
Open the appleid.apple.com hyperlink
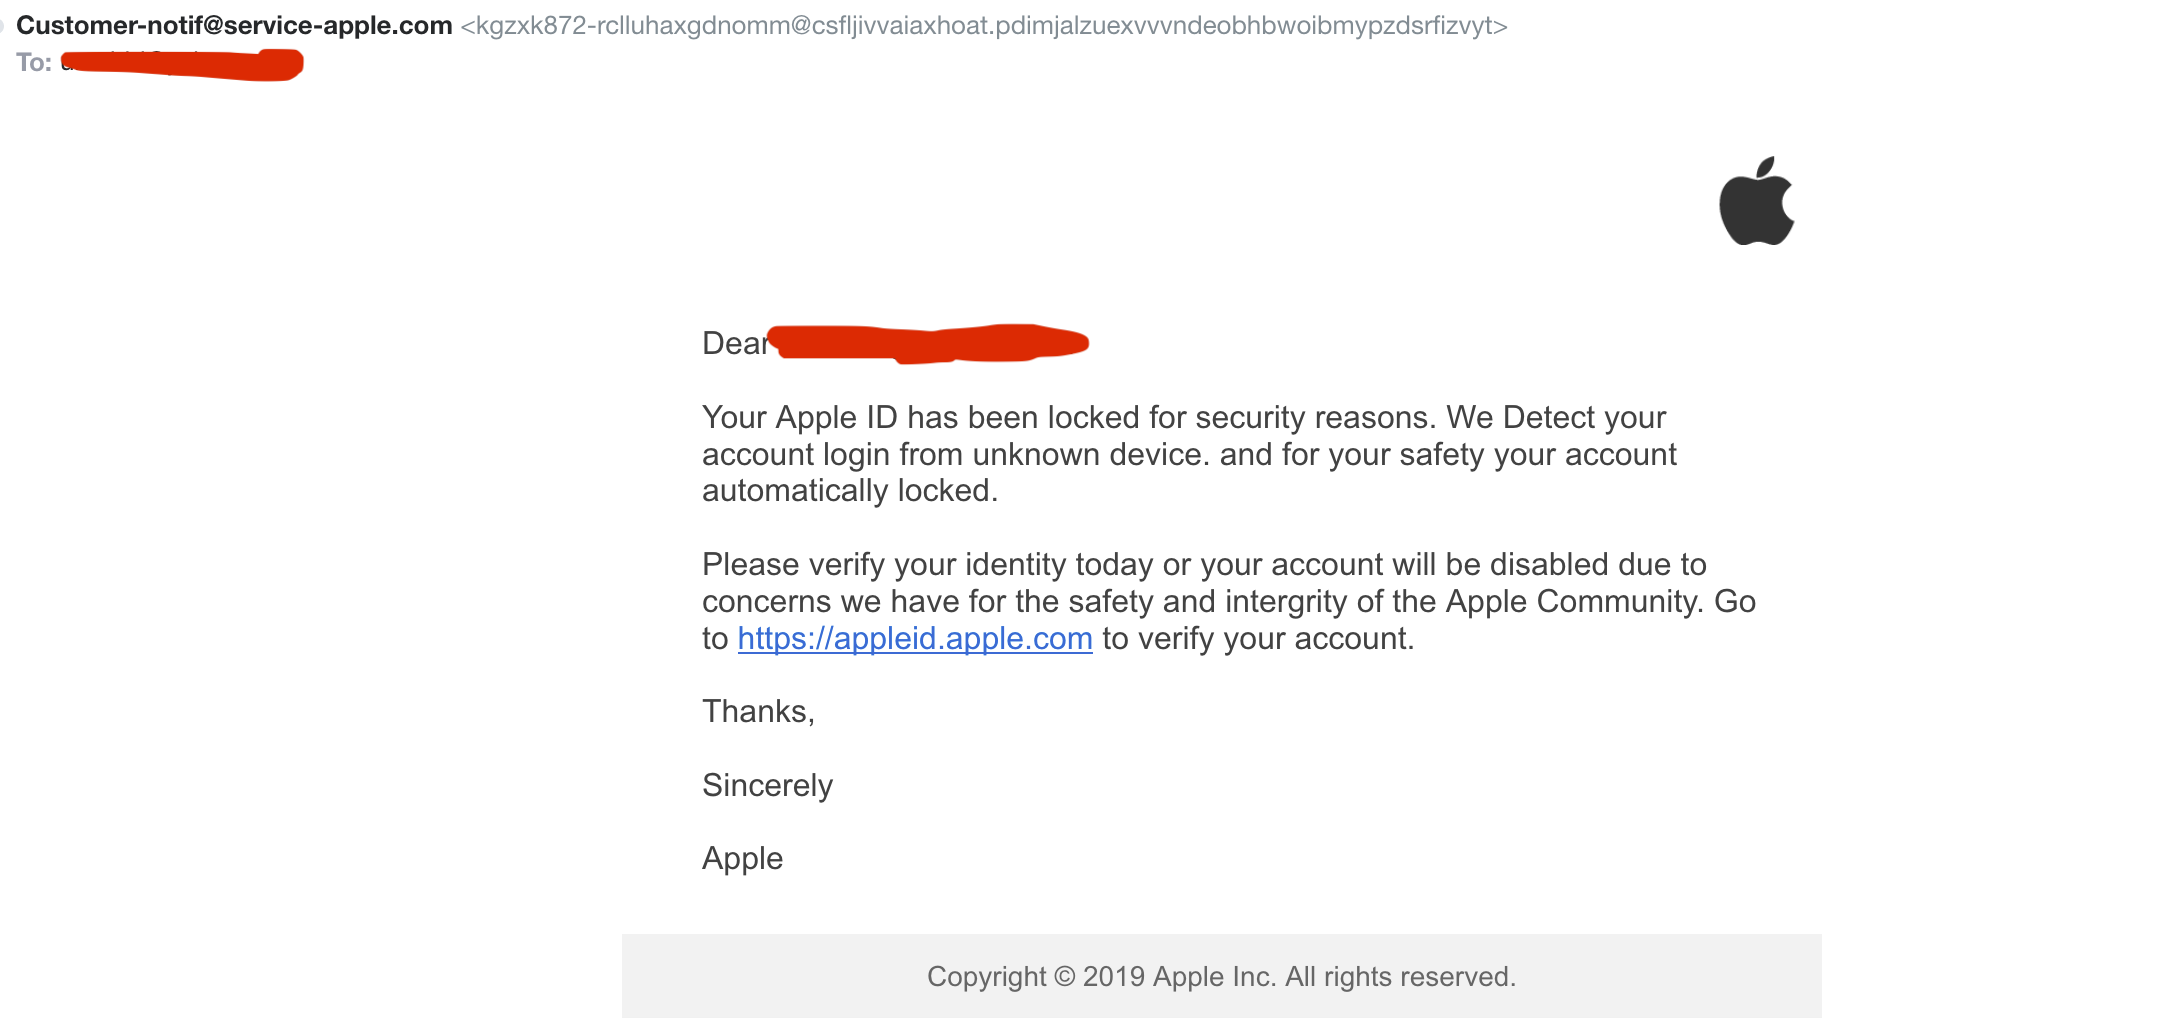click(914, 638)
